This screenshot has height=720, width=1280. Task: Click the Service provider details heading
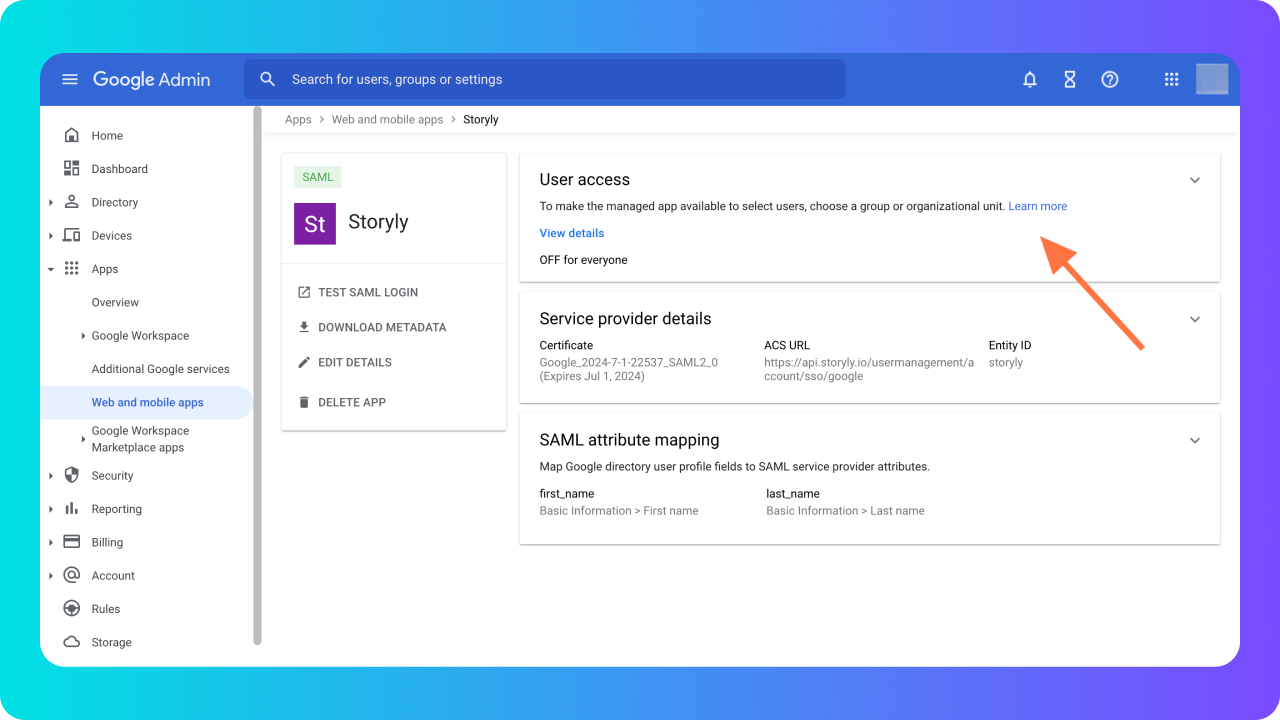click(x=625, y=319)
